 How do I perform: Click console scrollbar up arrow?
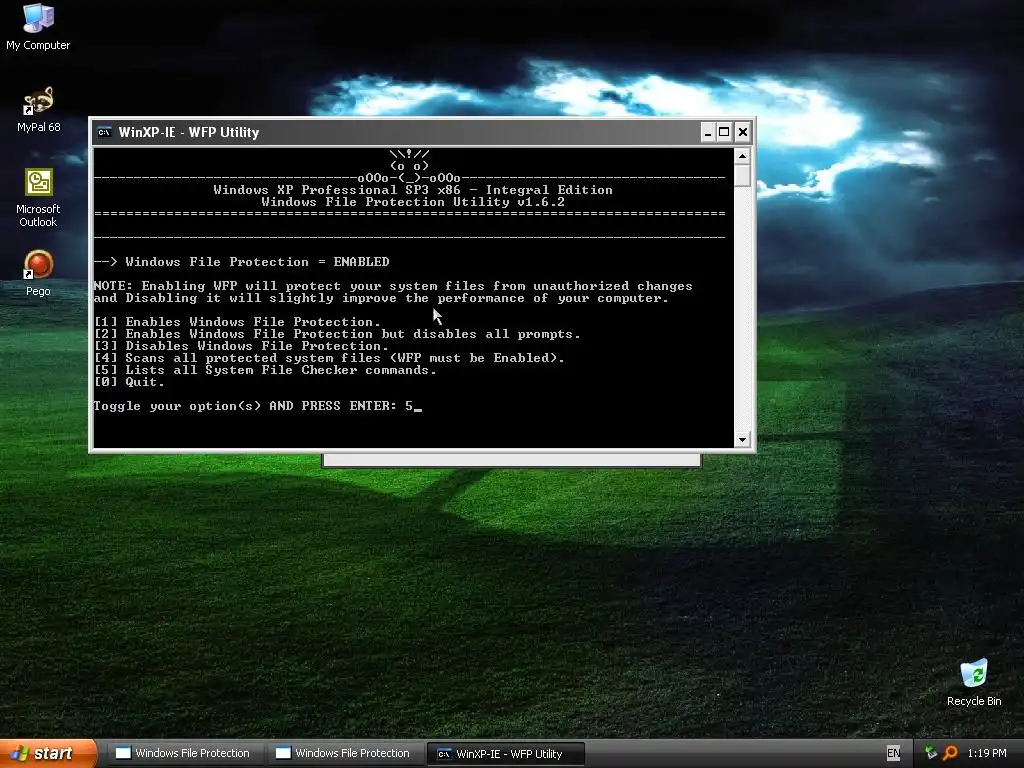[742, 156]
